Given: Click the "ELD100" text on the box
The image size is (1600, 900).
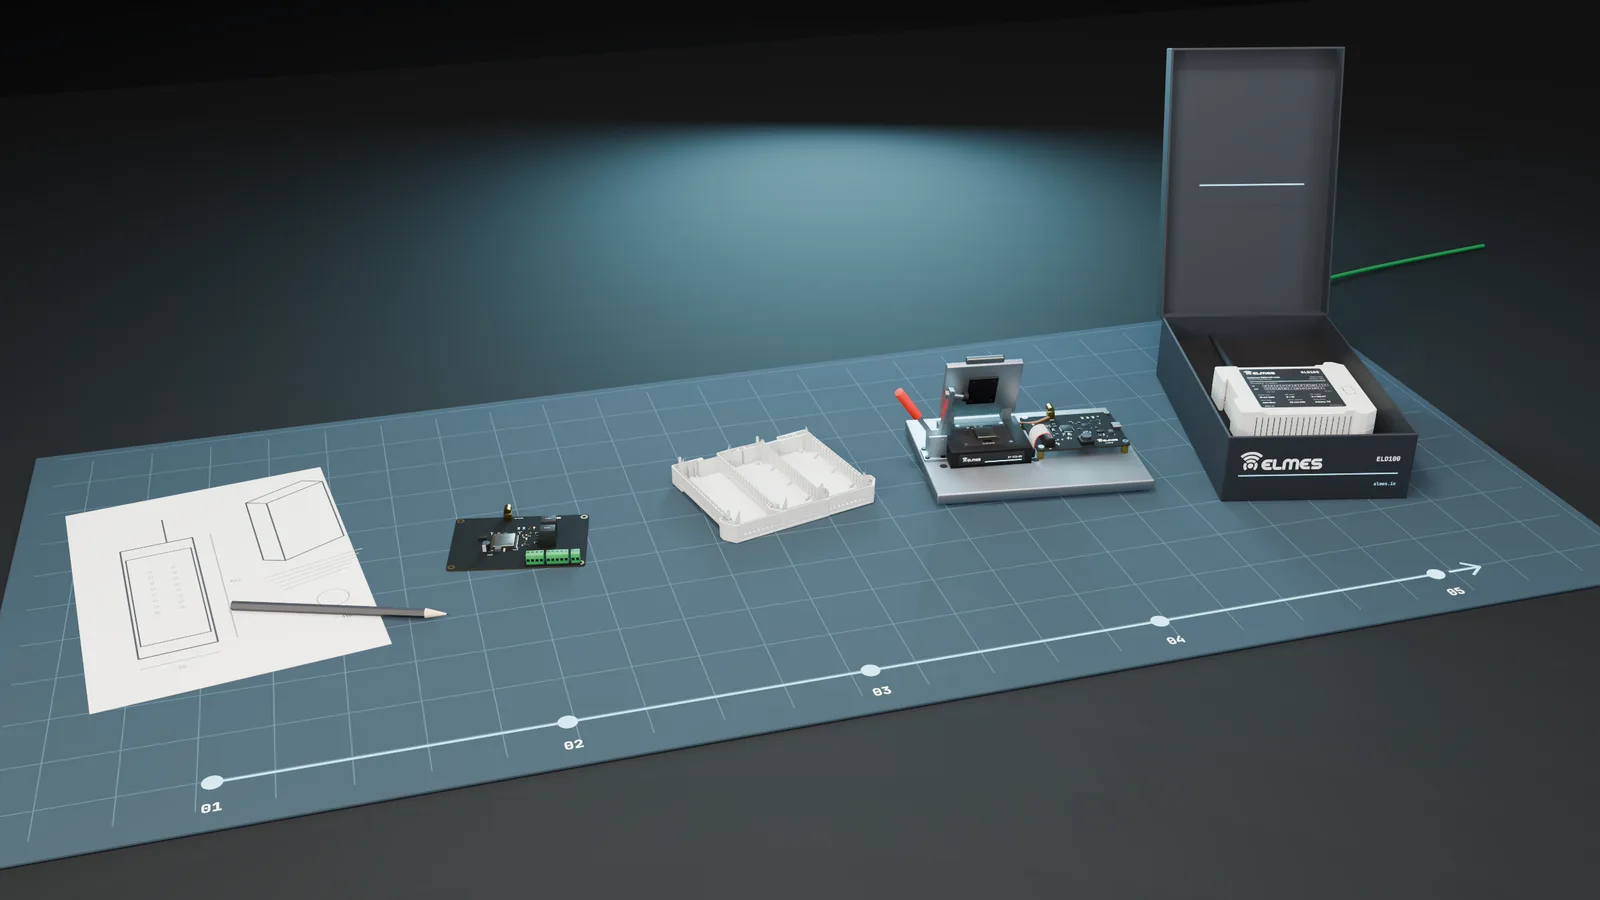Looking at the screenshot, I should coord(1387,460).
